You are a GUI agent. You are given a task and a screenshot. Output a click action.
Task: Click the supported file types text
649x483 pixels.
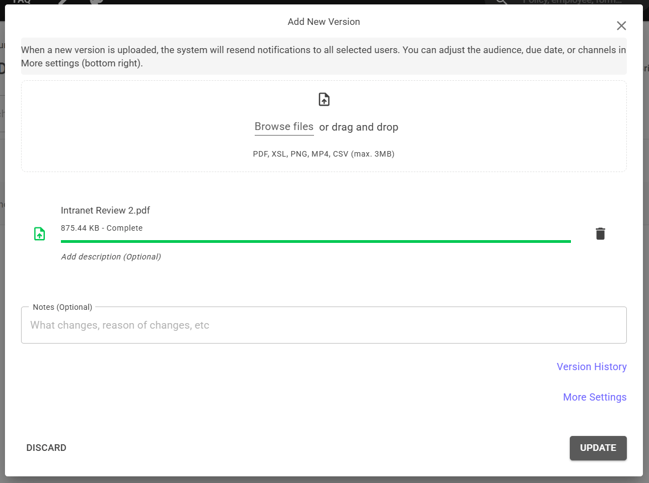[x=324, y=154]
